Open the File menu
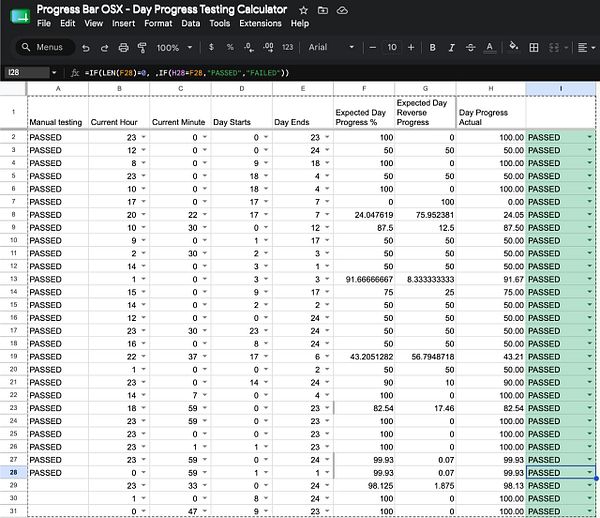This screenshot has width=600, height=518. click(44, 23)
